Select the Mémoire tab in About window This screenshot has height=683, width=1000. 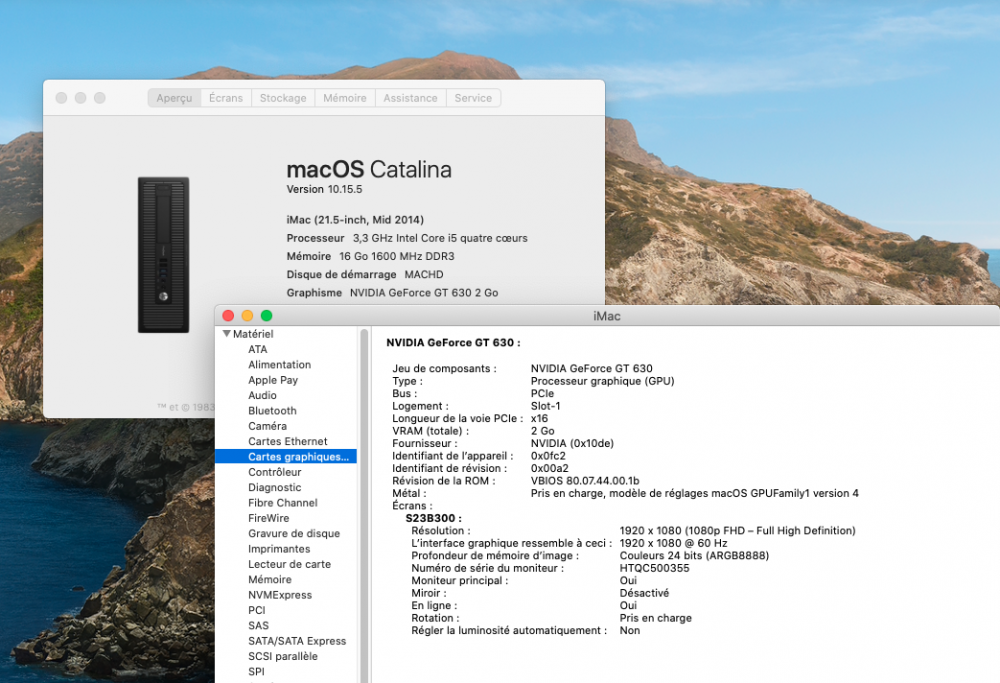(345, 98)
